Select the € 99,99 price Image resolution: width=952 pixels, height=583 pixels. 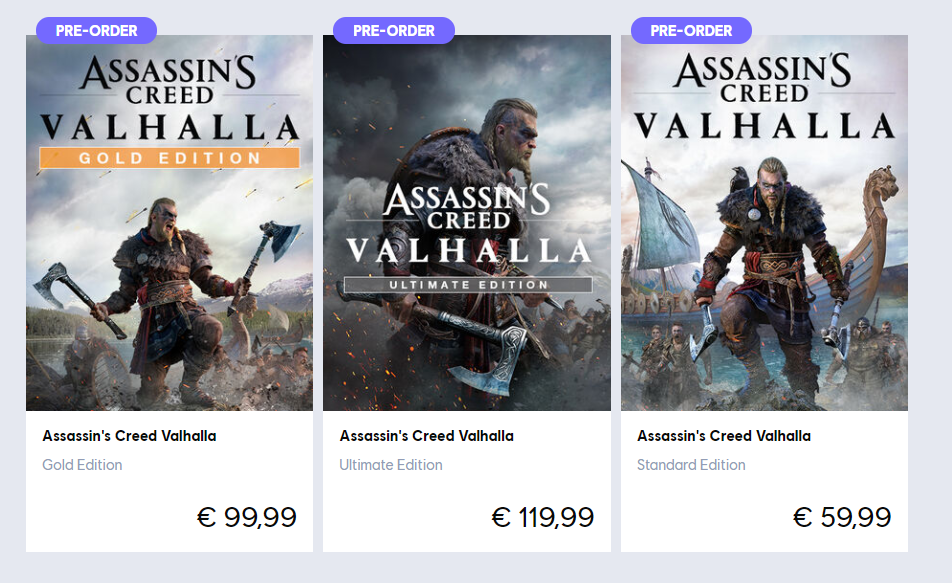point(246,517)
